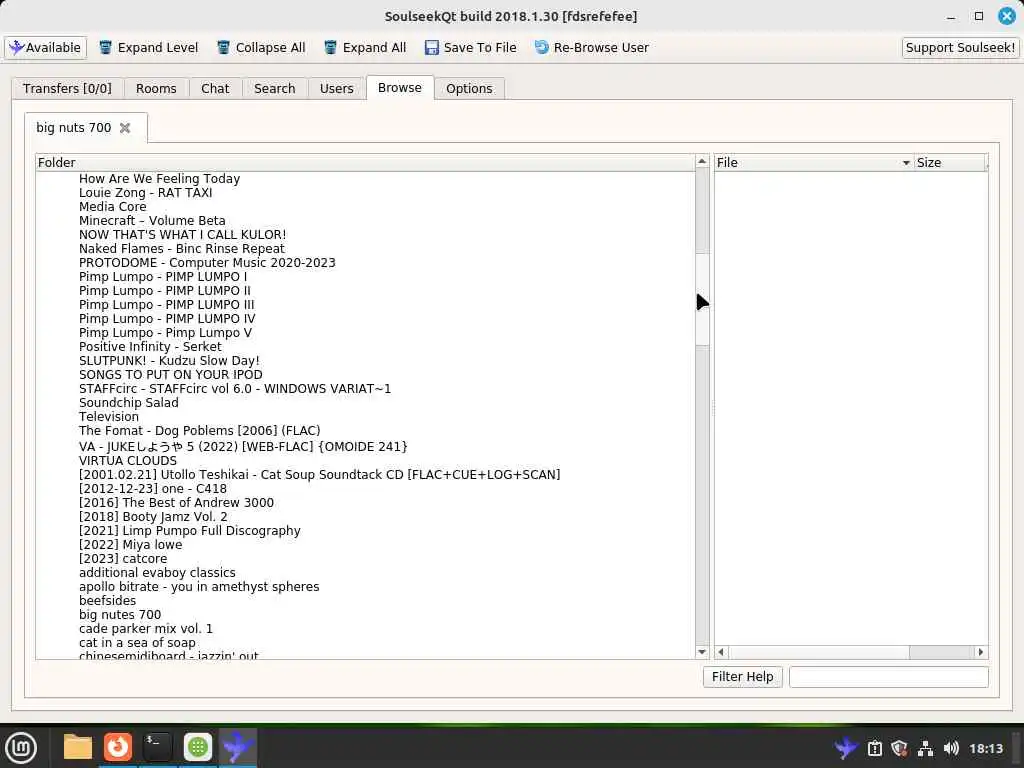Click Expand All toolbar icon

pos(330,48)
